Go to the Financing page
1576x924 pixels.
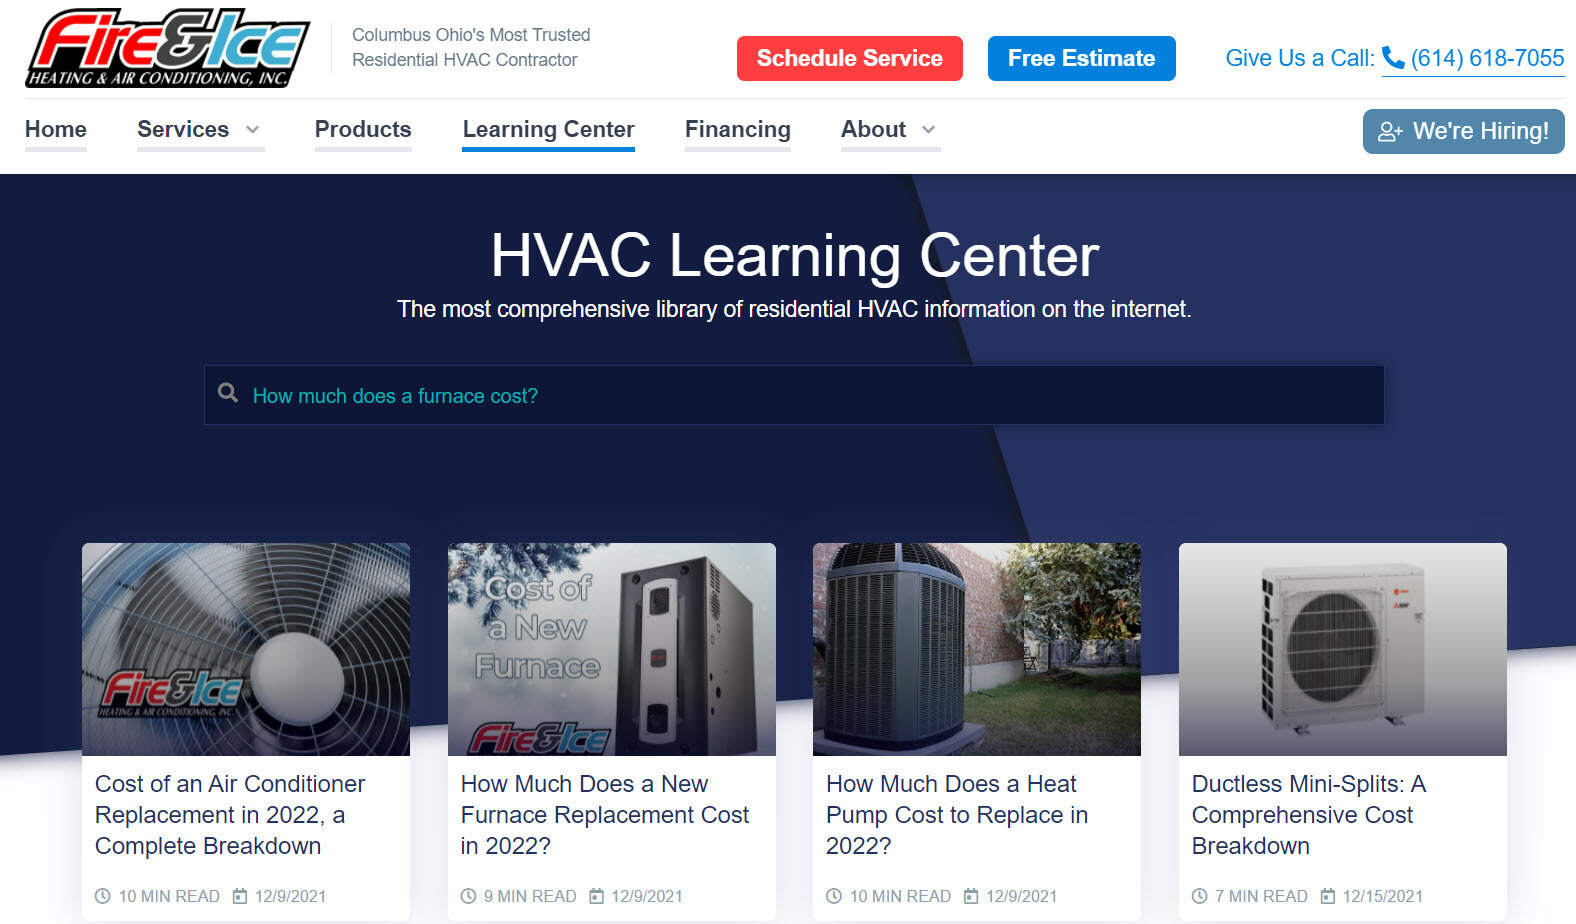click(737, 130)
